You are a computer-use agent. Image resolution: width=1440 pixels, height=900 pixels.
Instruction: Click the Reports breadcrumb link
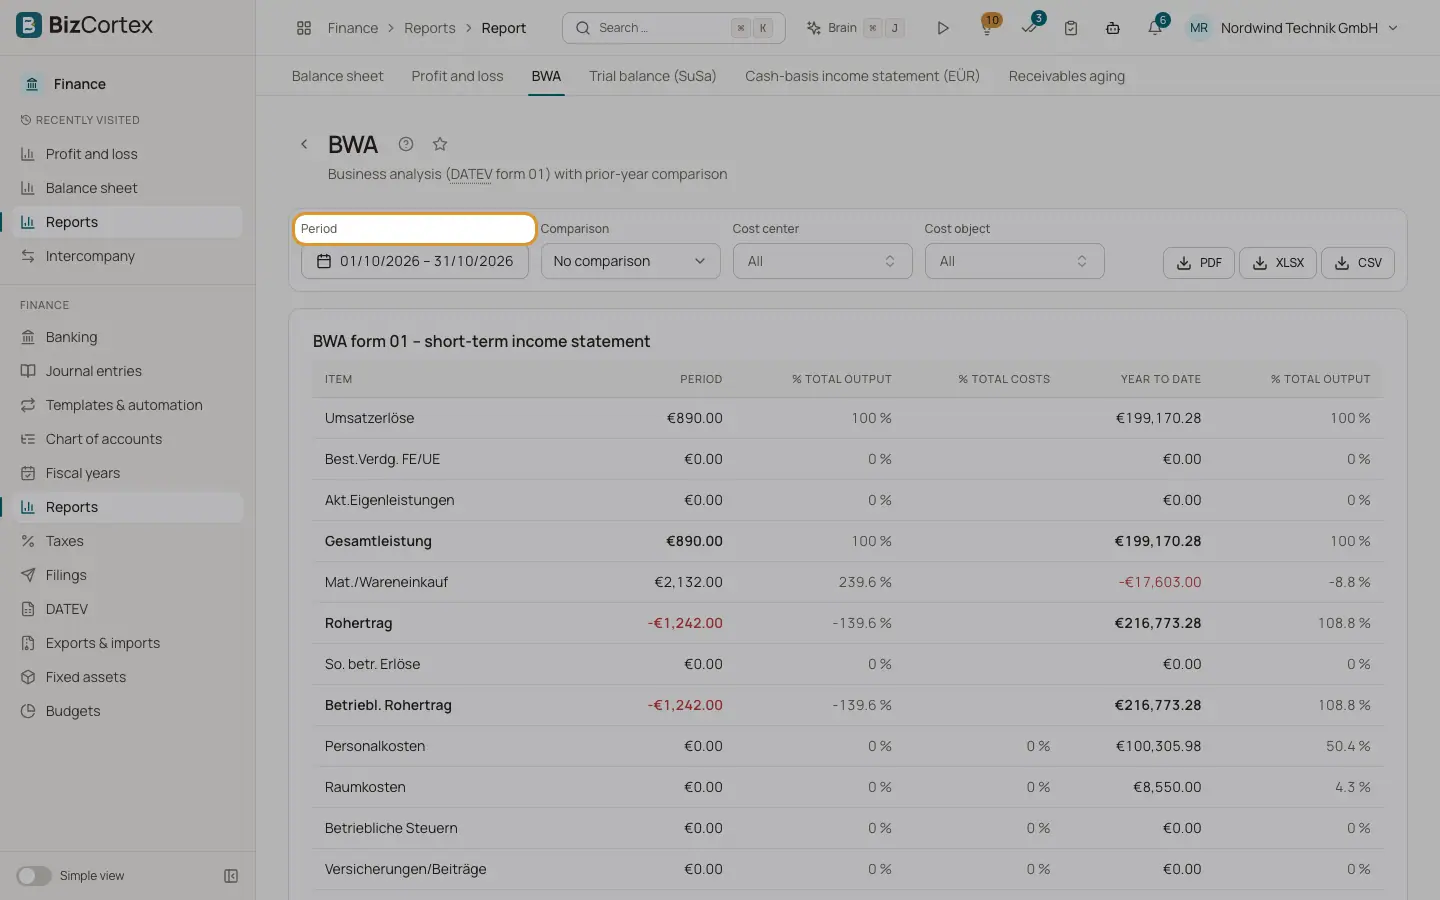430,28
